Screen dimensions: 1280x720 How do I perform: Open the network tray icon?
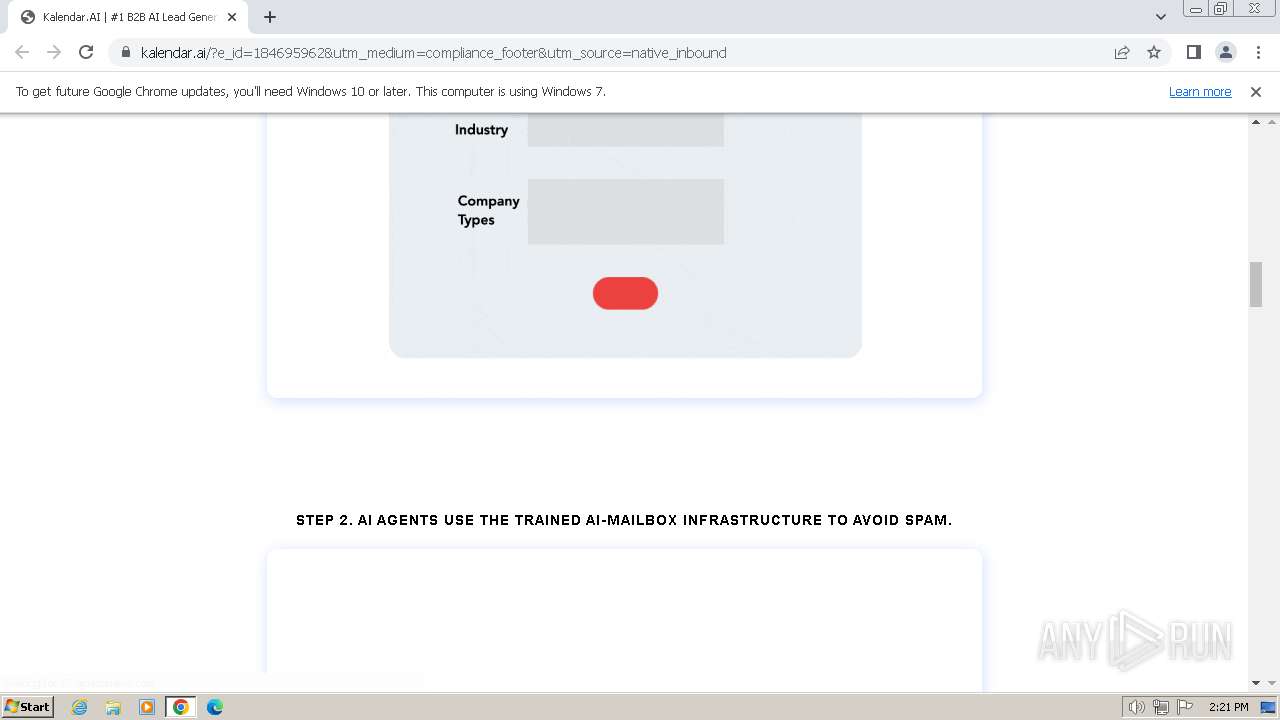pyautogui.click(x=1160, y=707)
